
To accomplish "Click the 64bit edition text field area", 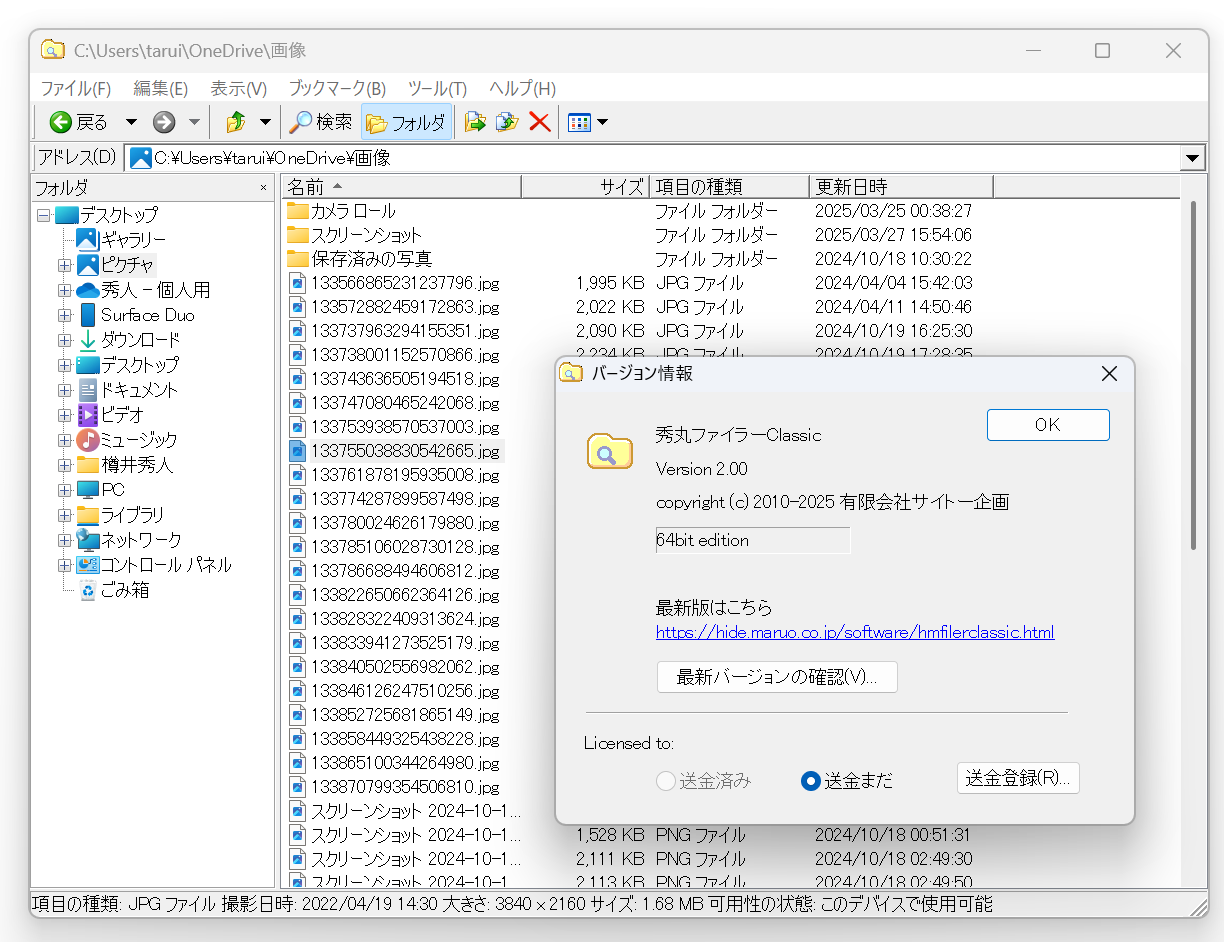I will point(752,540).
